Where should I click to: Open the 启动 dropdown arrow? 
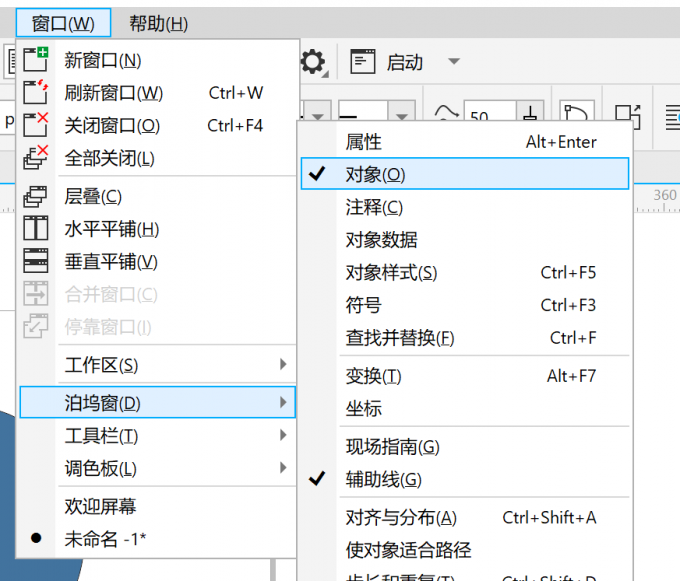click(454, 61)
